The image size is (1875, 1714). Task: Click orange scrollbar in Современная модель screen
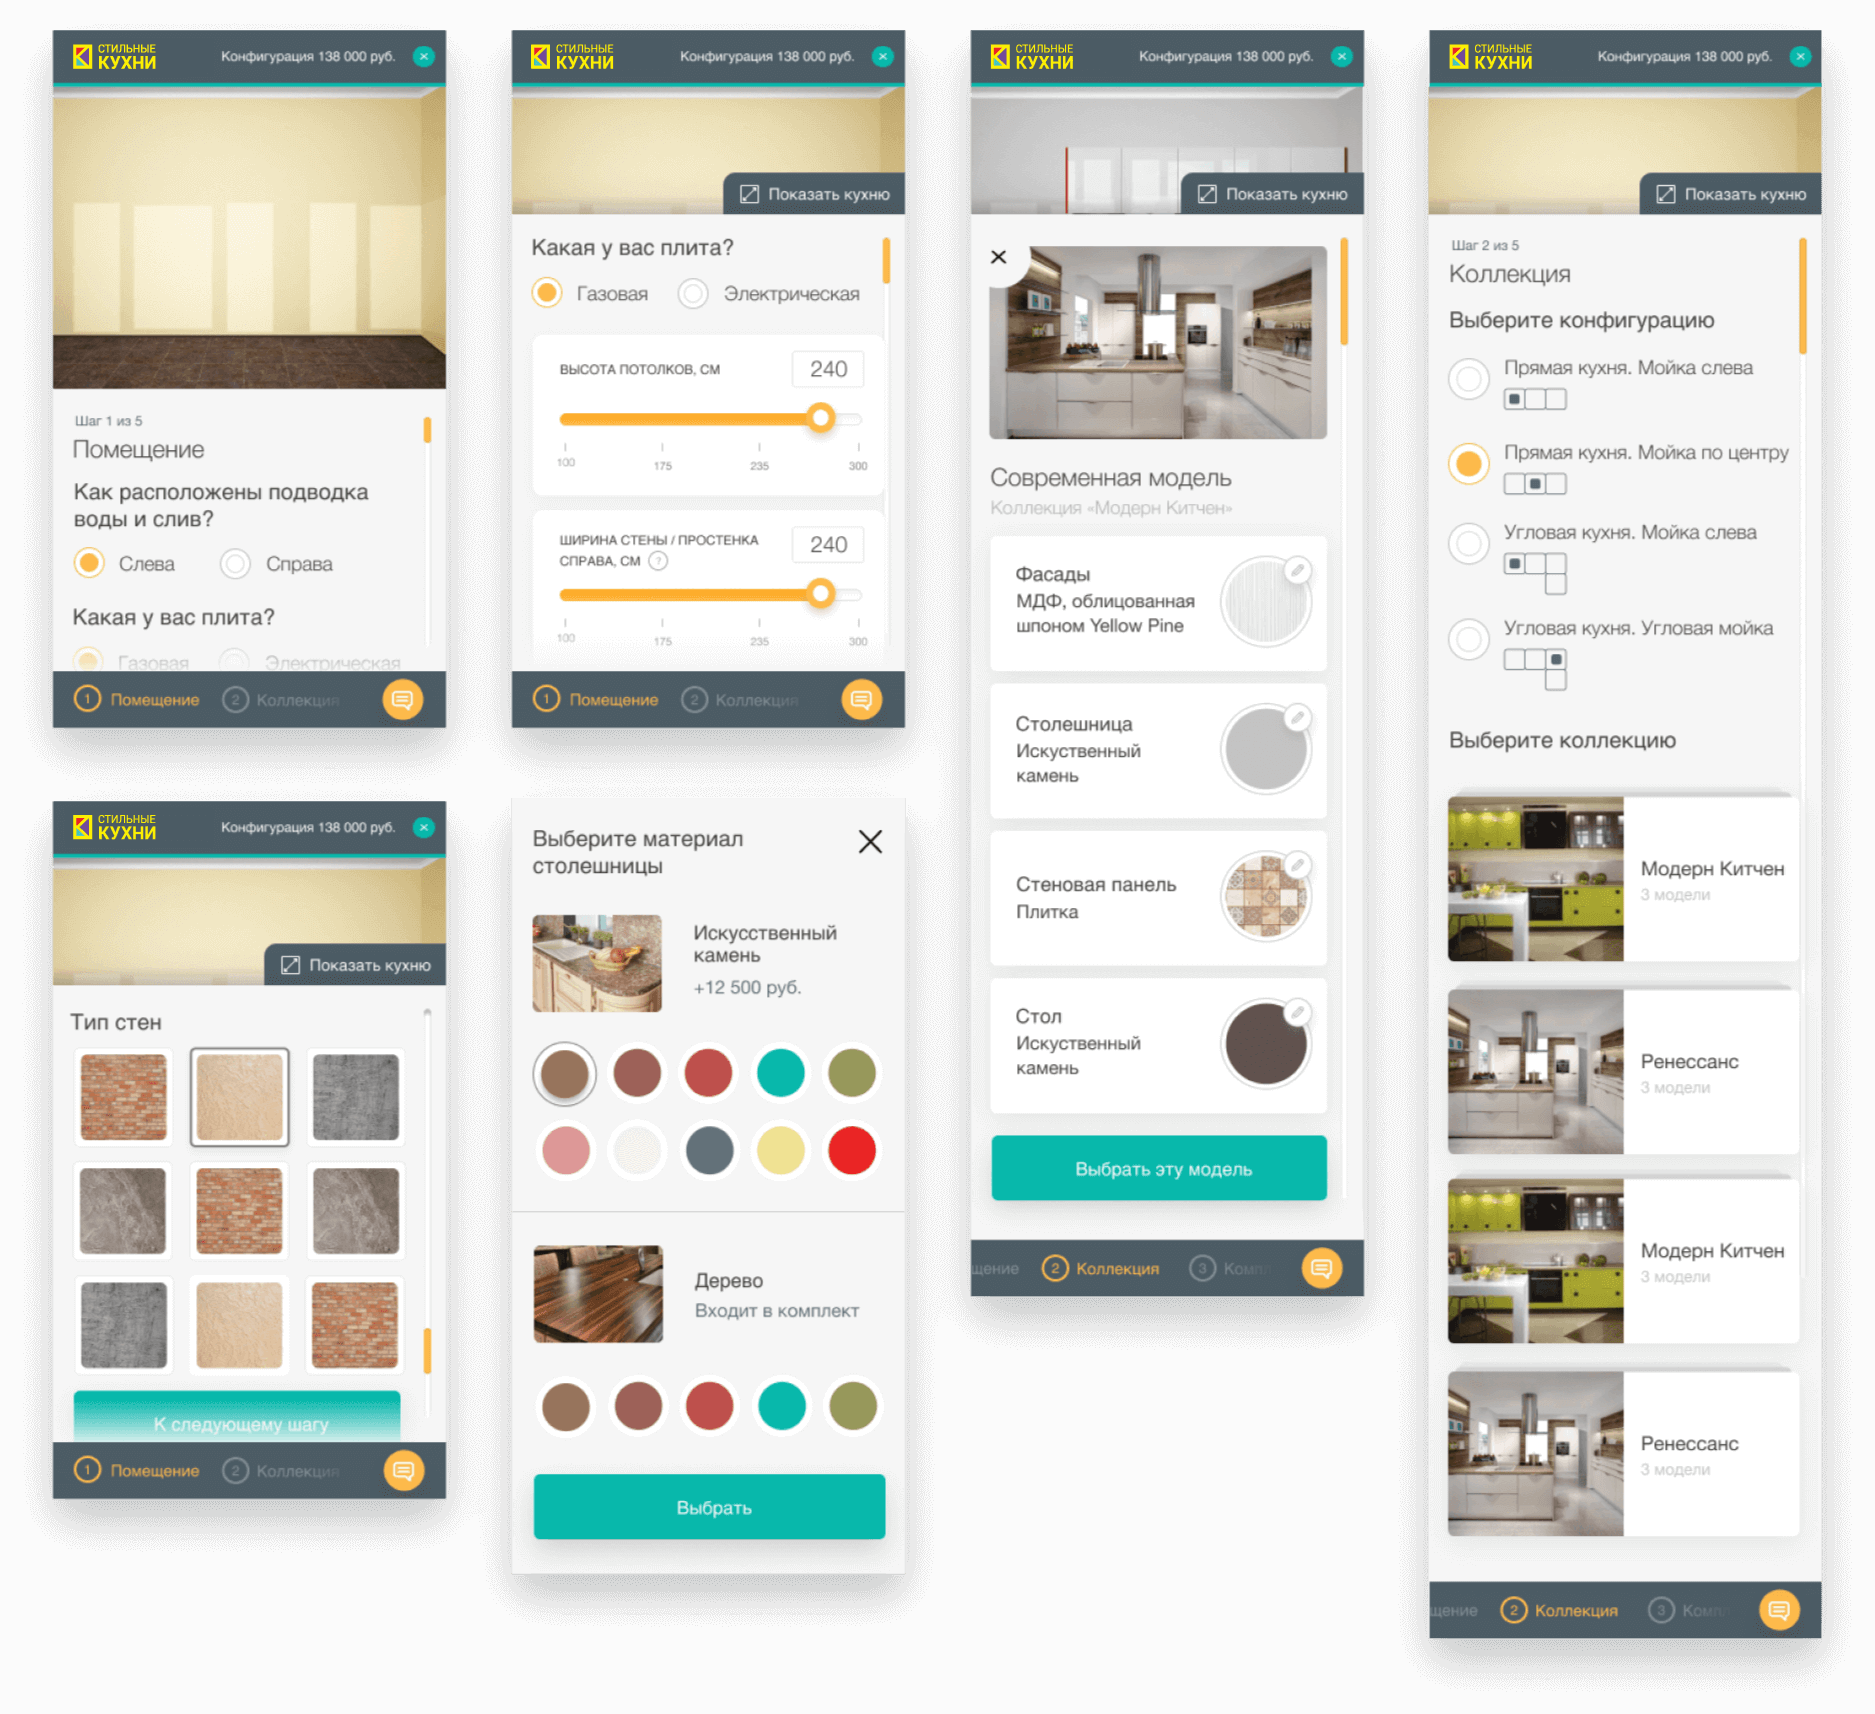pos(1343,290)
